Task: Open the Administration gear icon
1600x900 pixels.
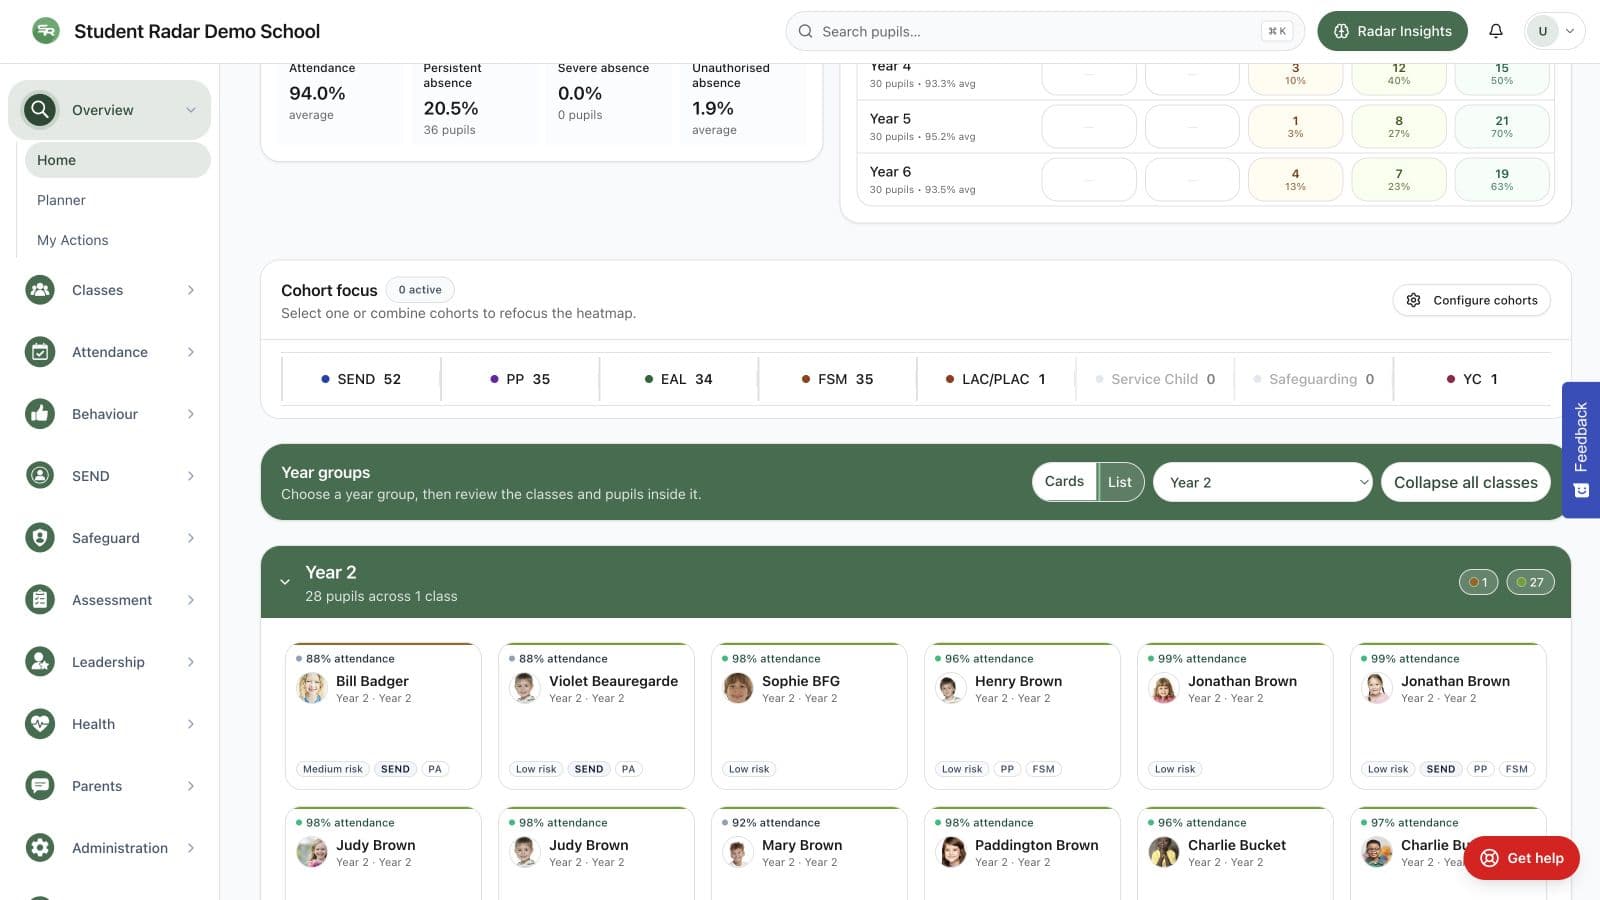Action: pyautogui.click(x=40, y=848)
